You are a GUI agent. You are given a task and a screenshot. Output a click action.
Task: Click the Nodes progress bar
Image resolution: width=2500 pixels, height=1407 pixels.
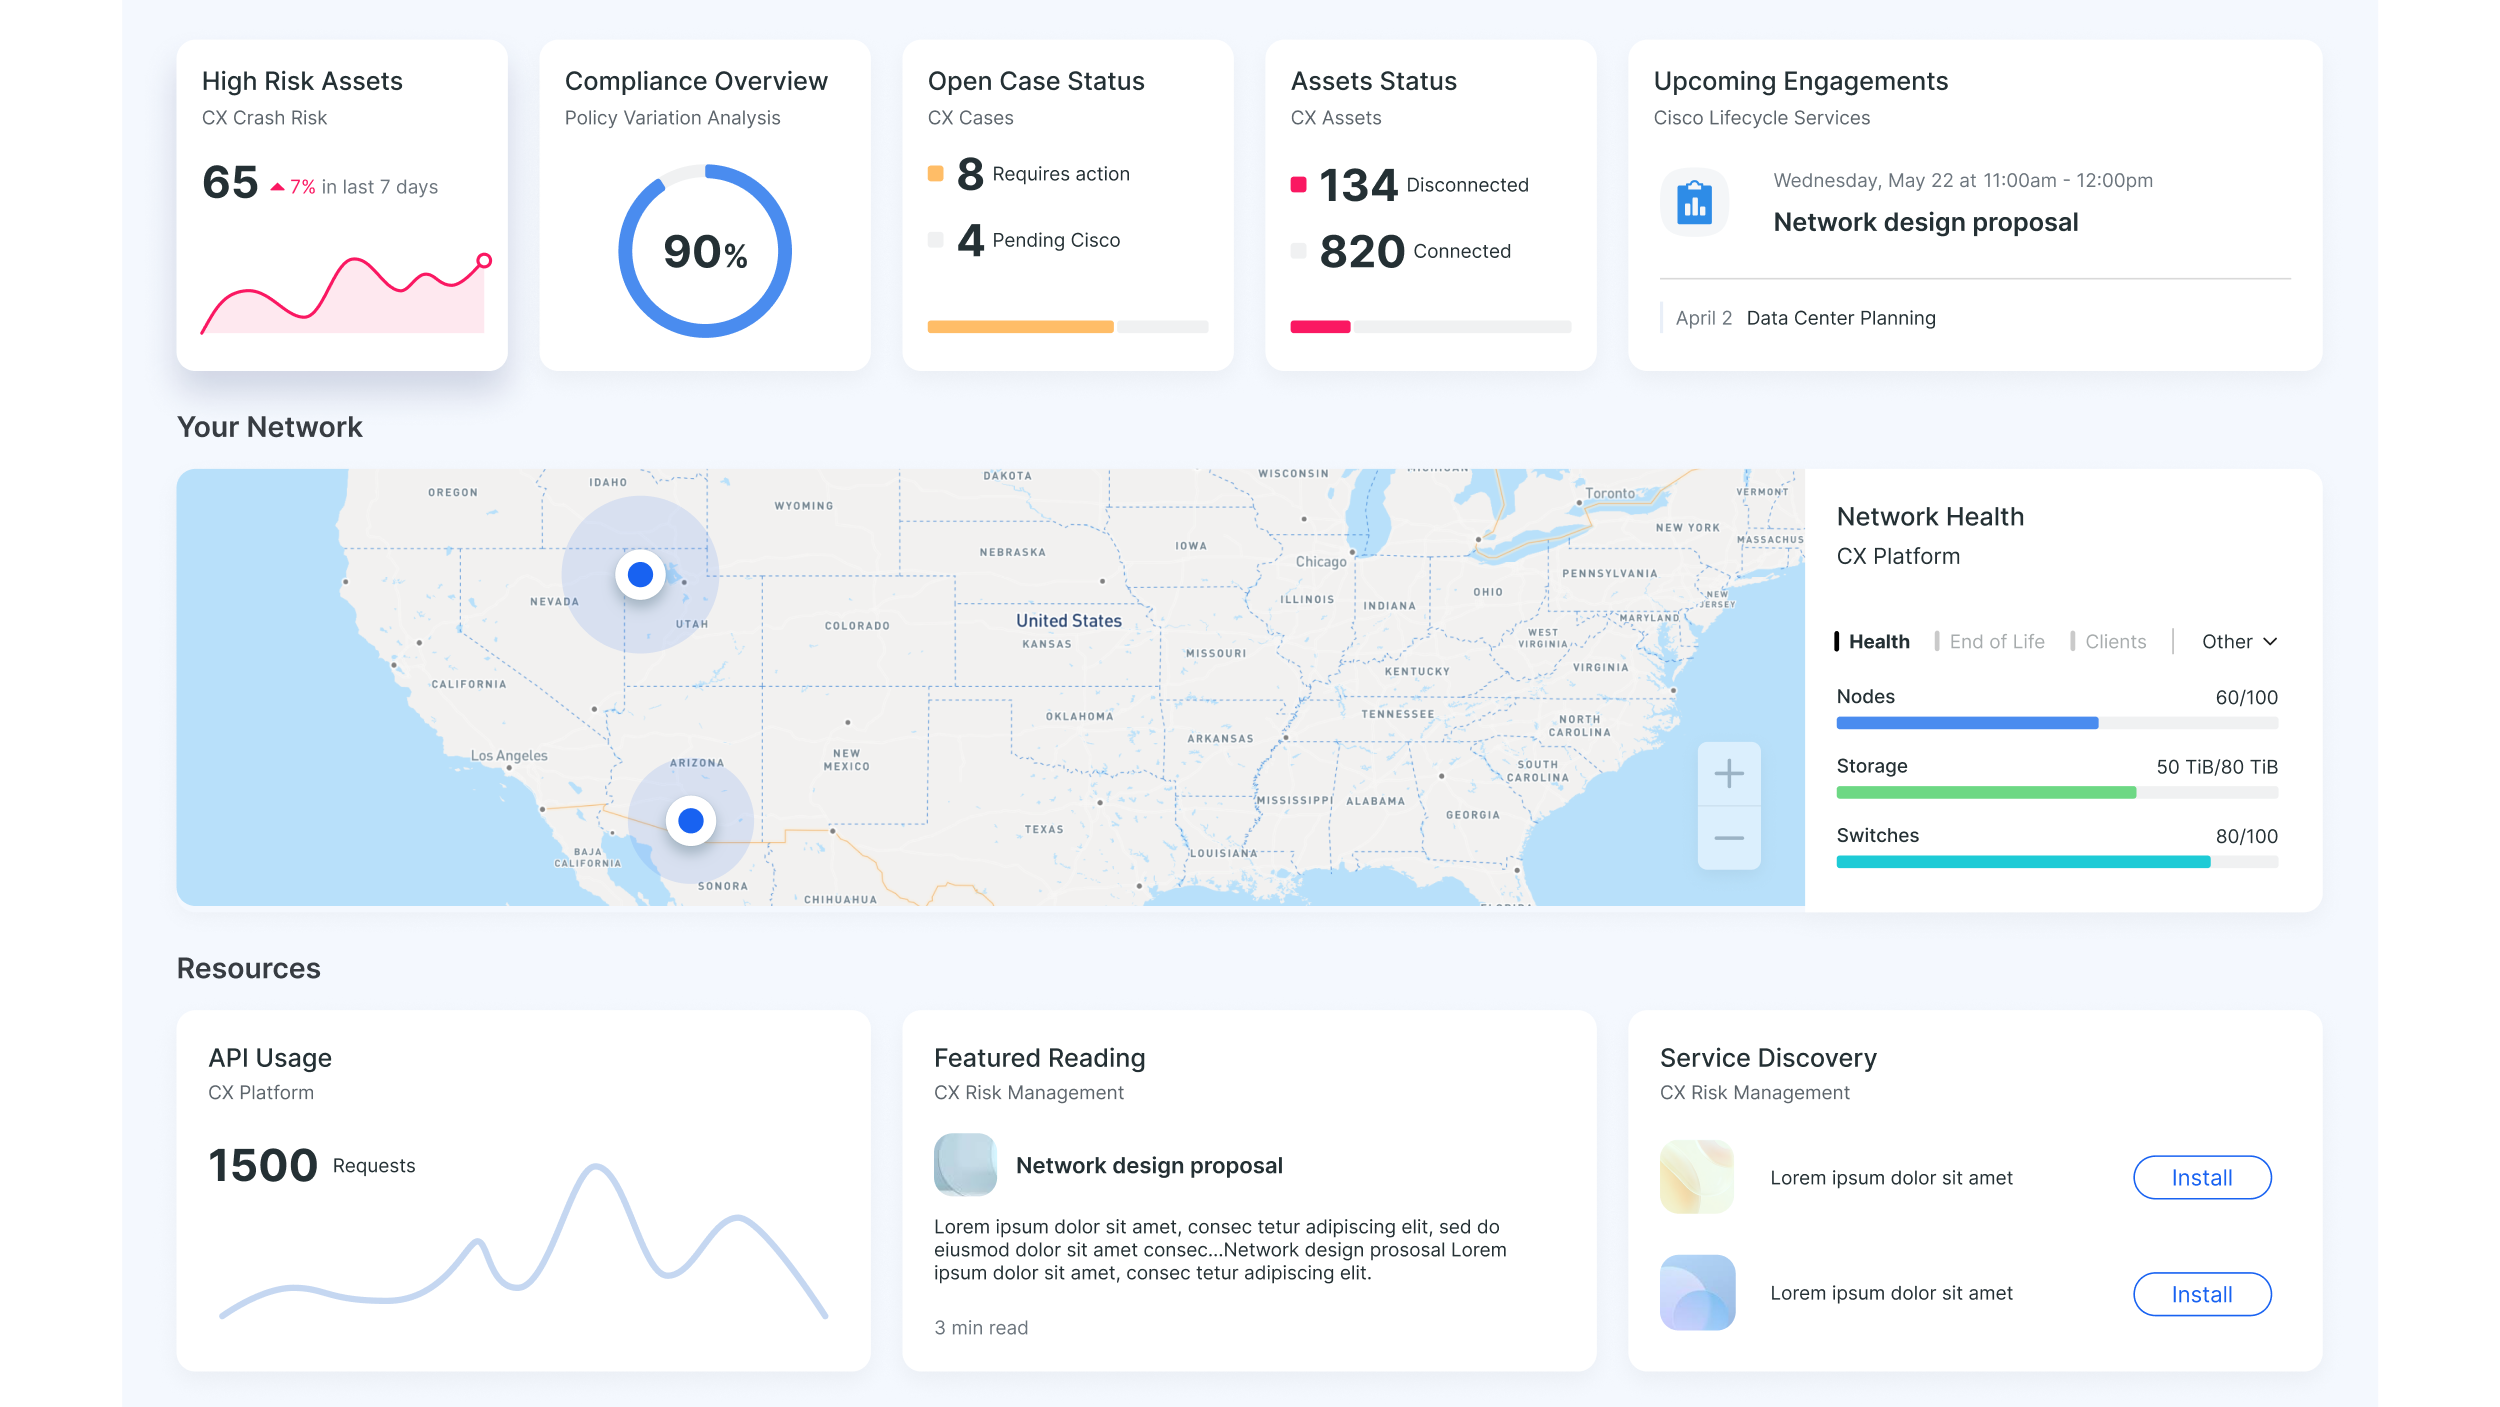point(2056,723)
